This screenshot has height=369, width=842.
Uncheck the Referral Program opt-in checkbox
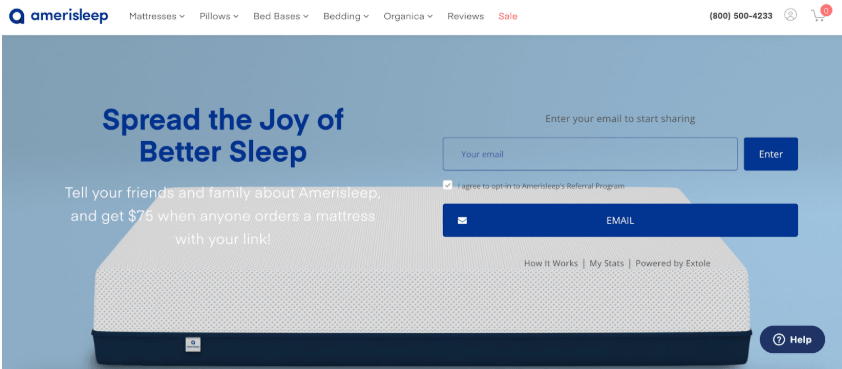click(x=447, y=185)
